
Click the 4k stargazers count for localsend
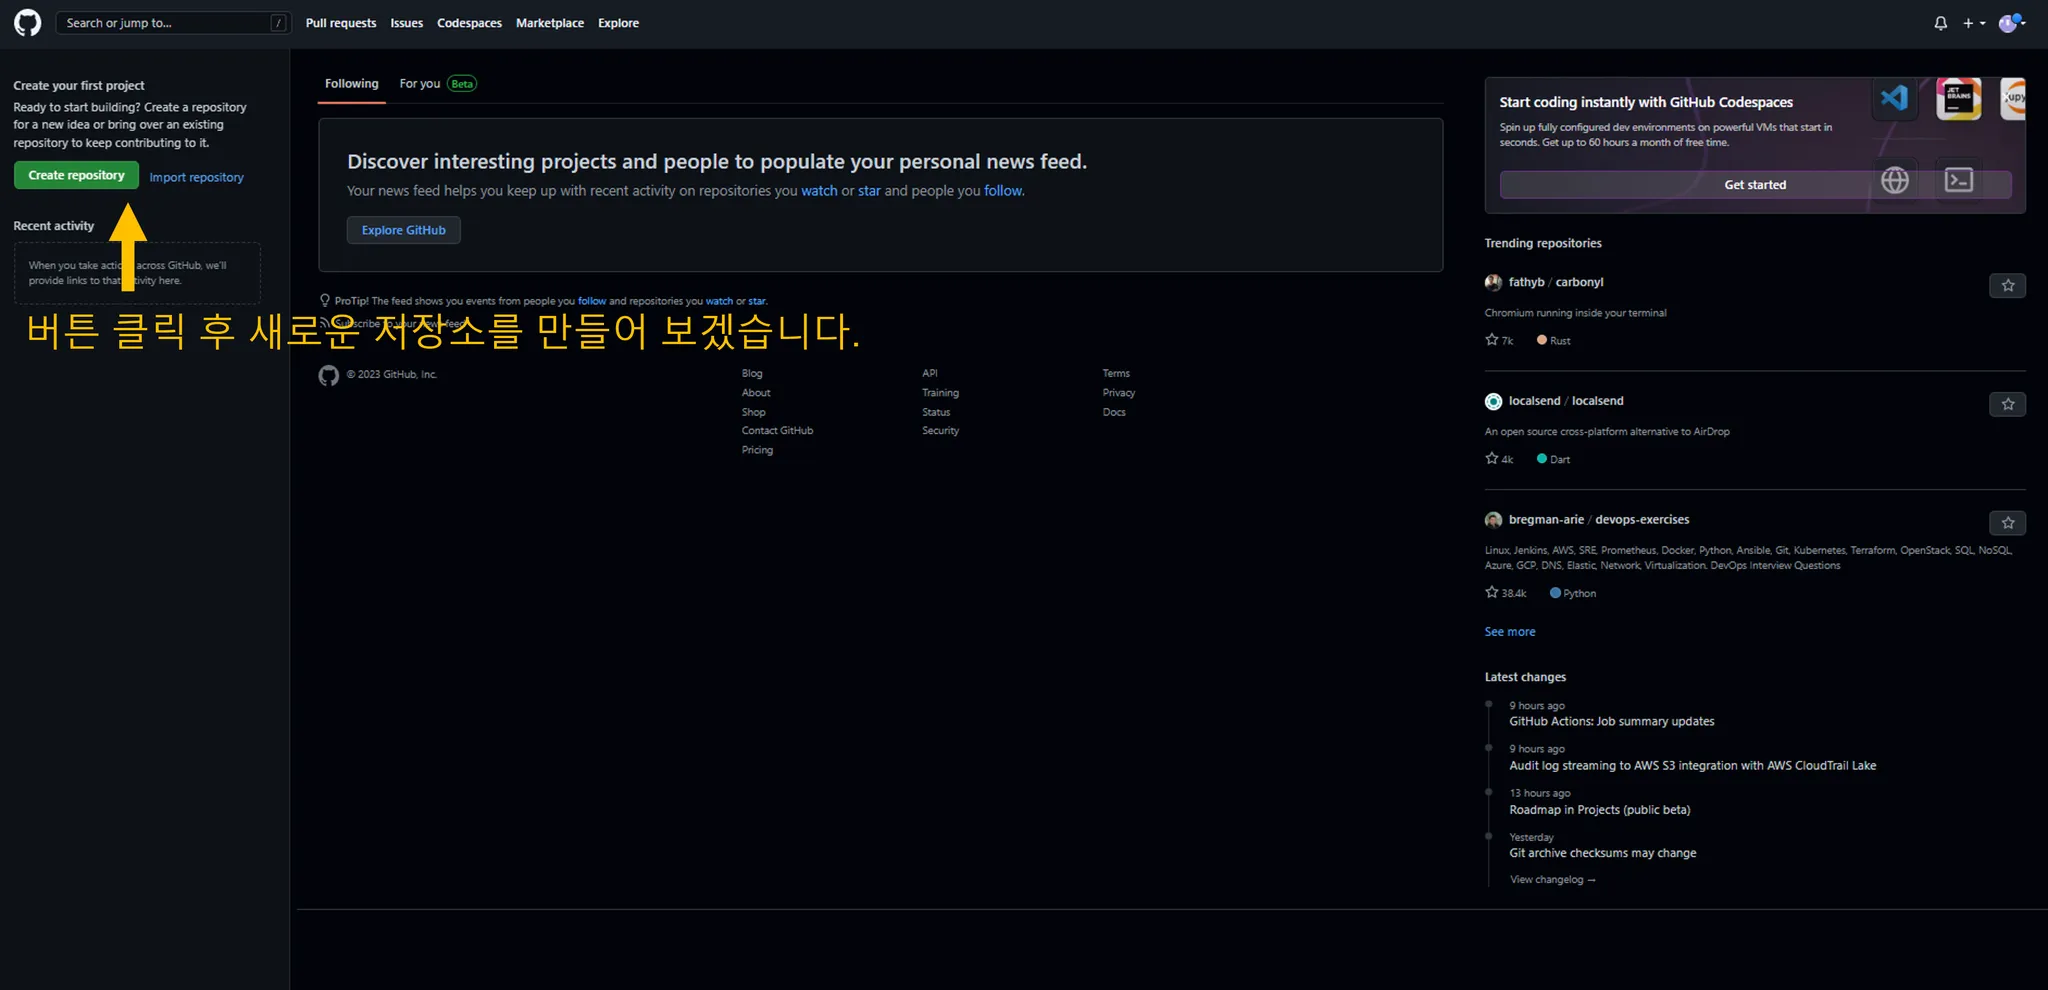coord(1499,459)
